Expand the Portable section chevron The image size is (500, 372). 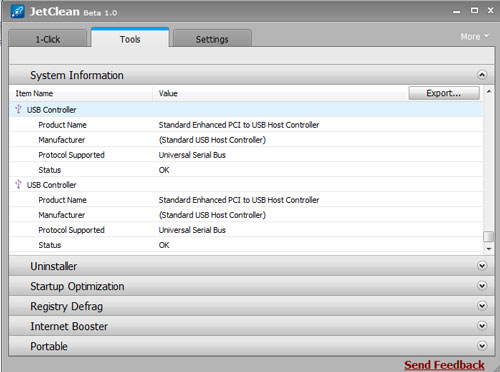coord(482,346)
